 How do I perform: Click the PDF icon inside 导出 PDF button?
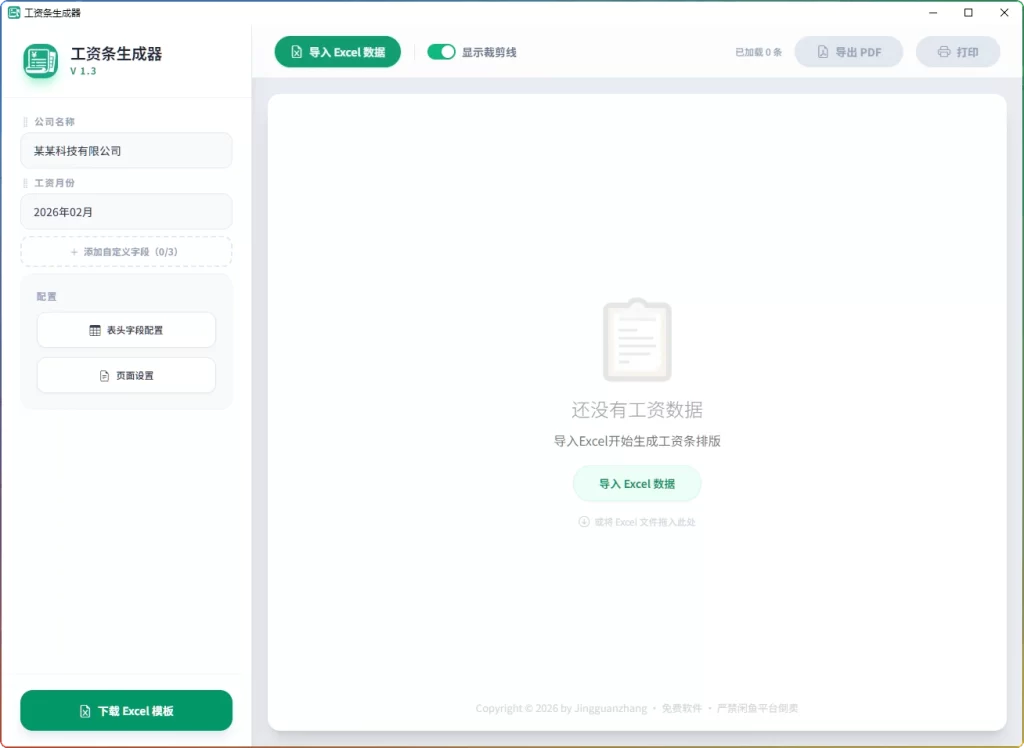pos(823,51)
